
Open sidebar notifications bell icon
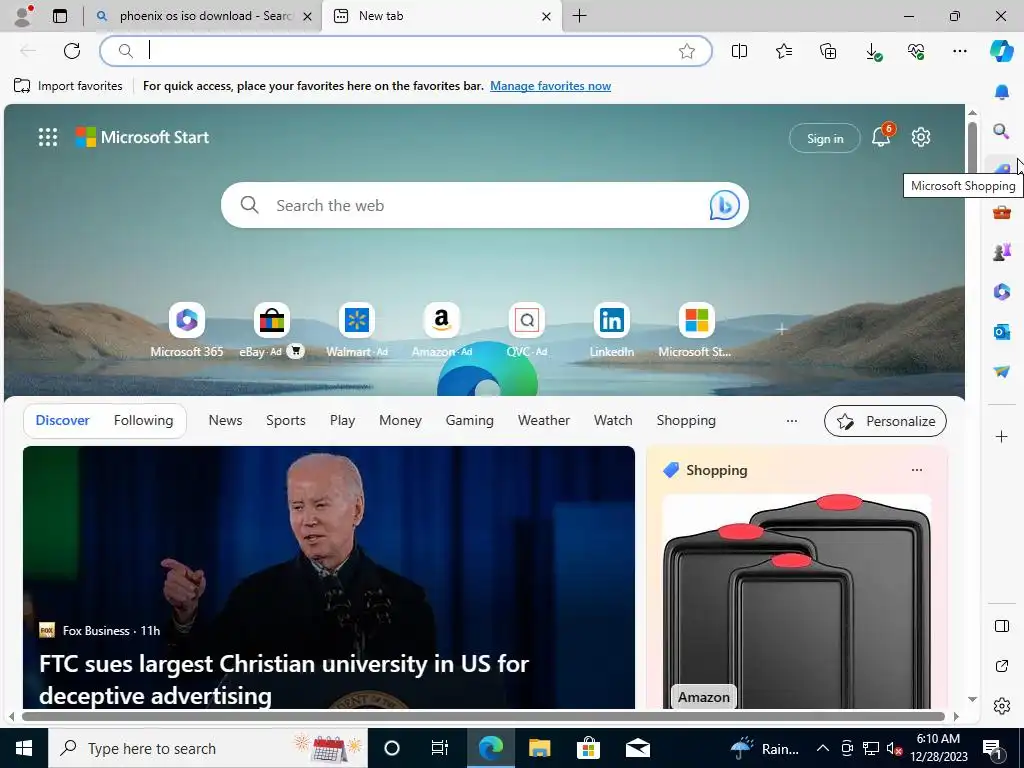point(1002,92)
